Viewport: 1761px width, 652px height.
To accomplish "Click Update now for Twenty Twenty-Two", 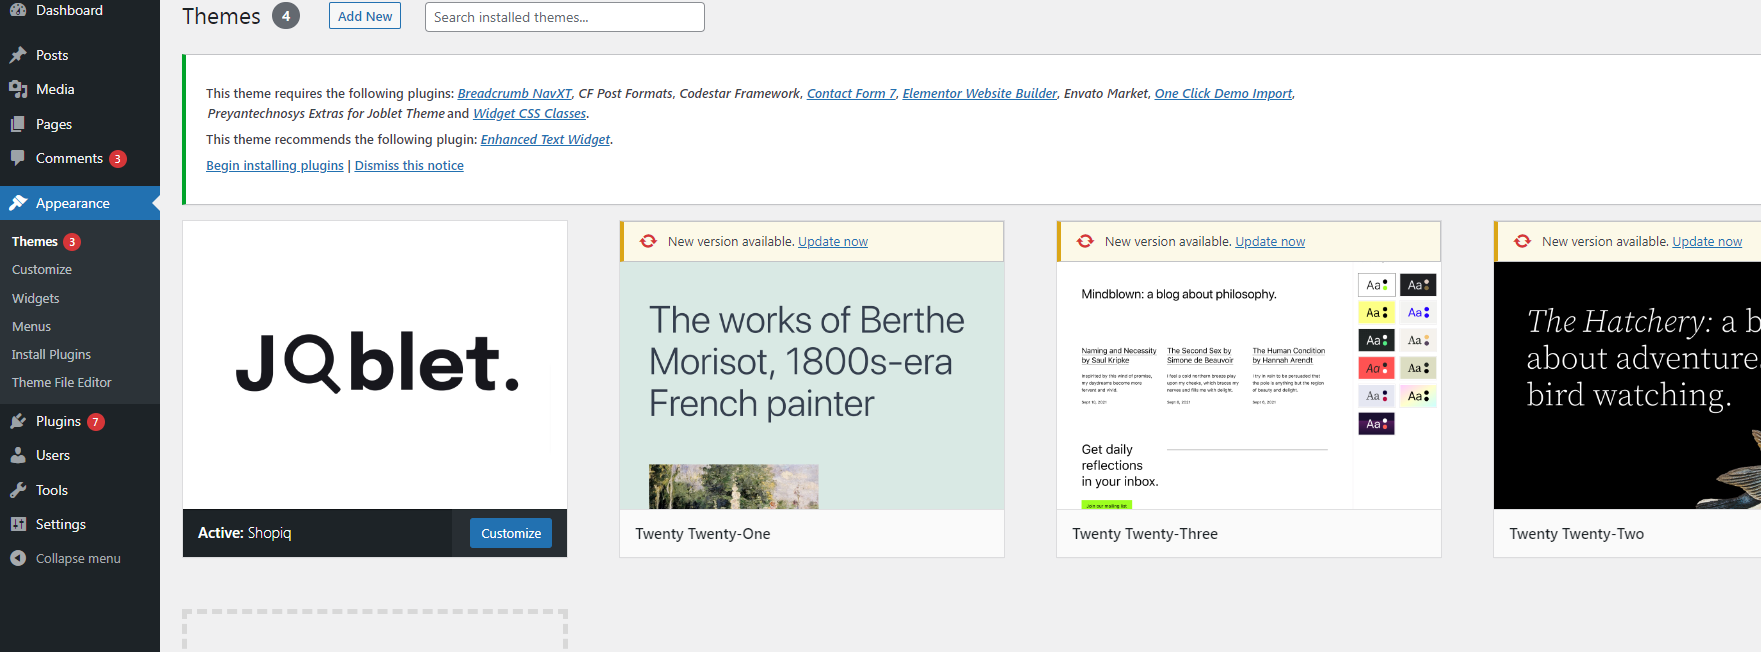I will pos(1707,241).
